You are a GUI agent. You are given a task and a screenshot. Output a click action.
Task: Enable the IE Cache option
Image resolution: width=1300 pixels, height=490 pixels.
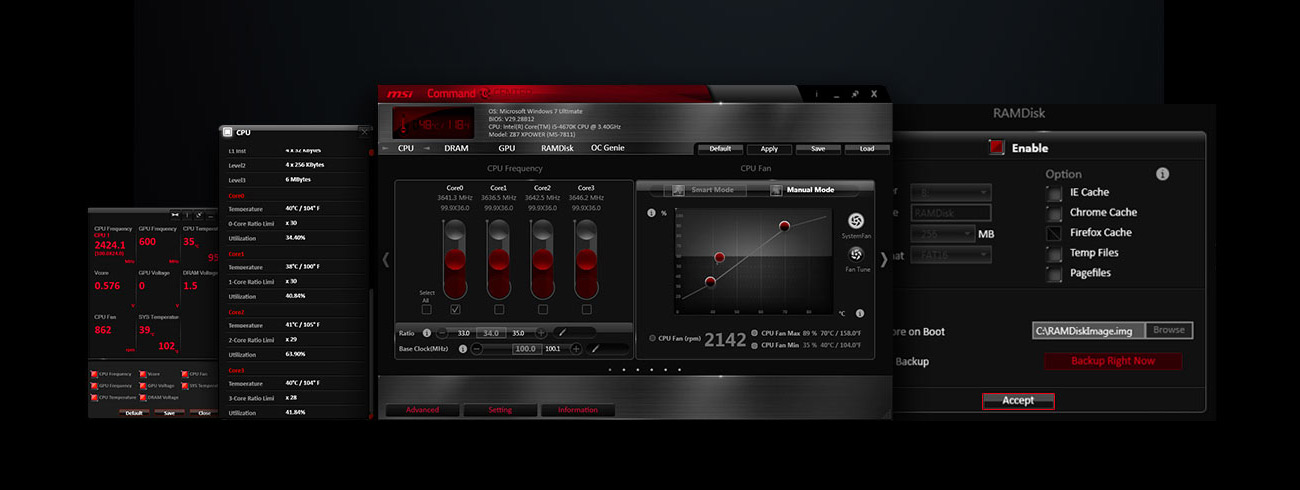(x=1054, y=192)
